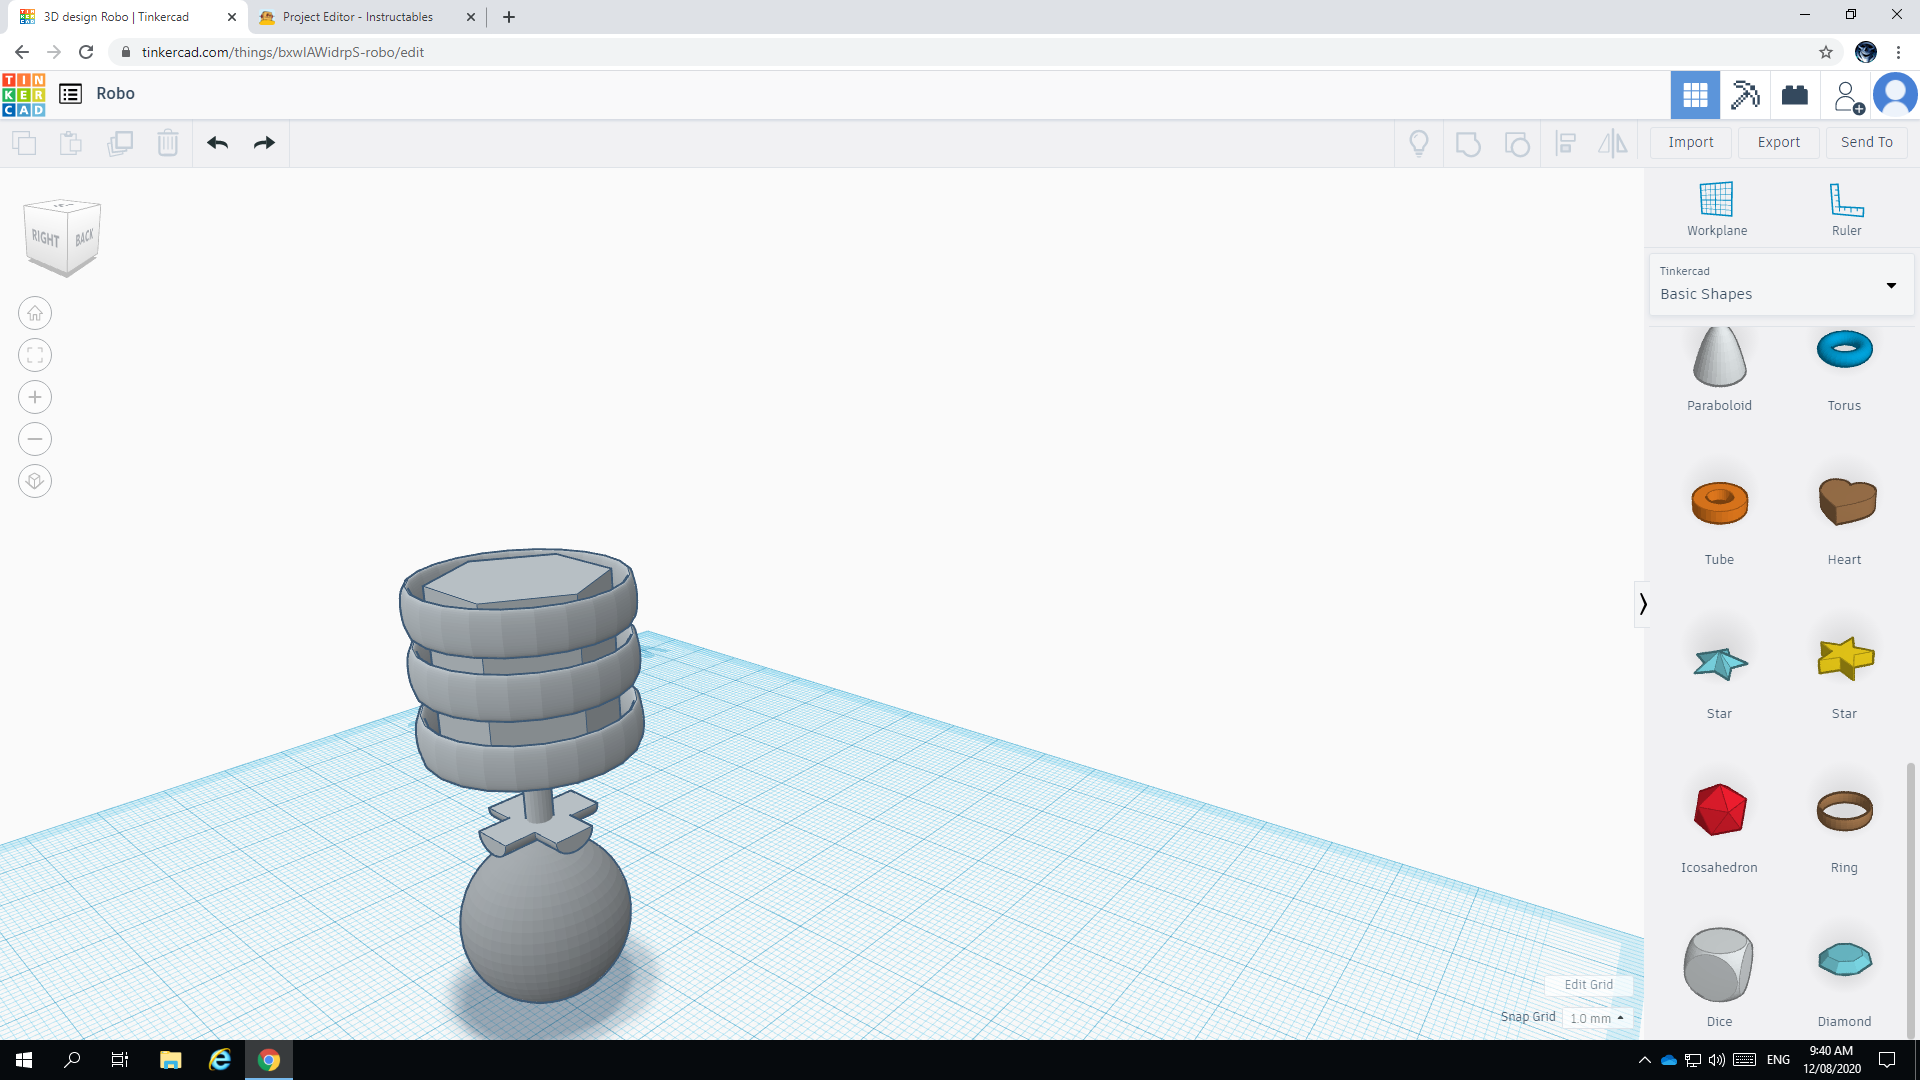The image size is (1920, 1080).
Task: Click the Ungroup shapes icon
Action: coord(1517,144)
